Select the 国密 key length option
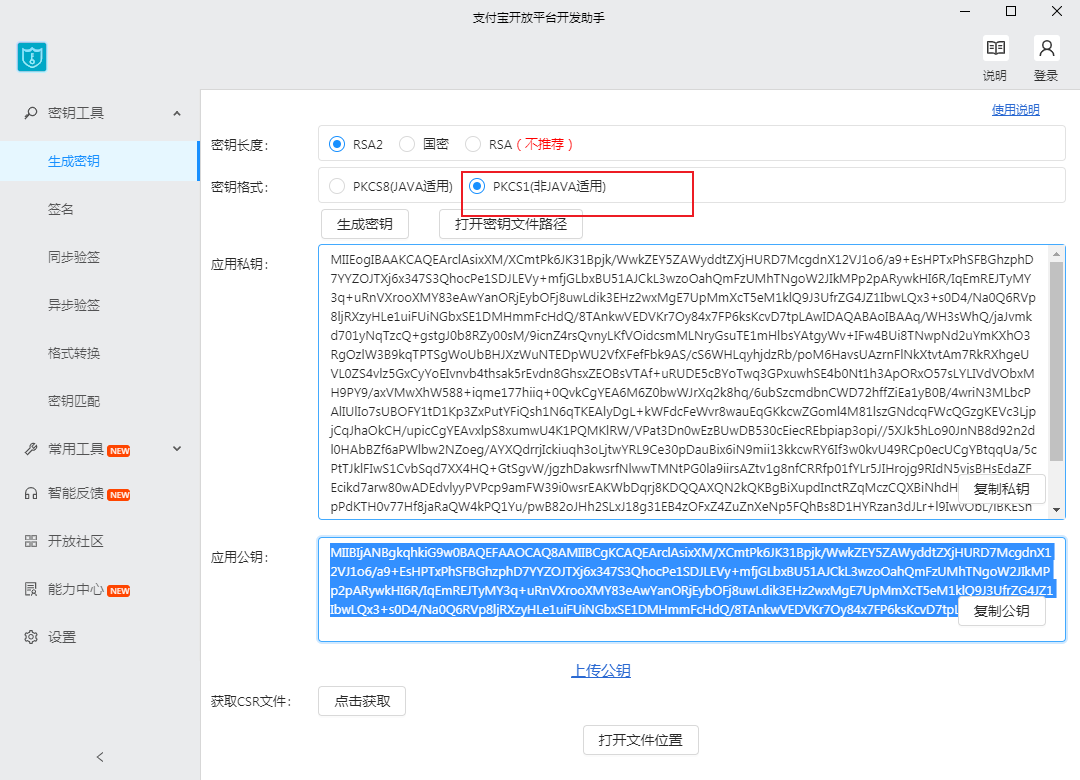 [407, 144]
